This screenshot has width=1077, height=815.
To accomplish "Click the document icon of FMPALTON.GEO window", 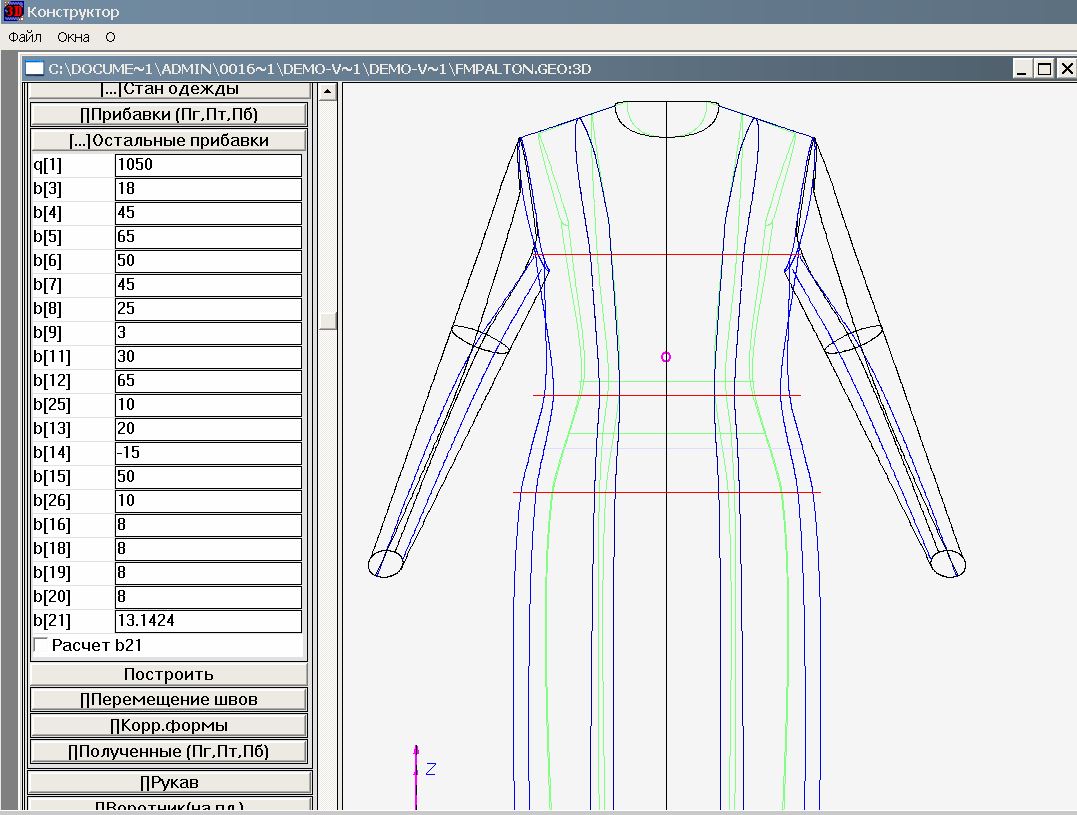I will 35,69.
